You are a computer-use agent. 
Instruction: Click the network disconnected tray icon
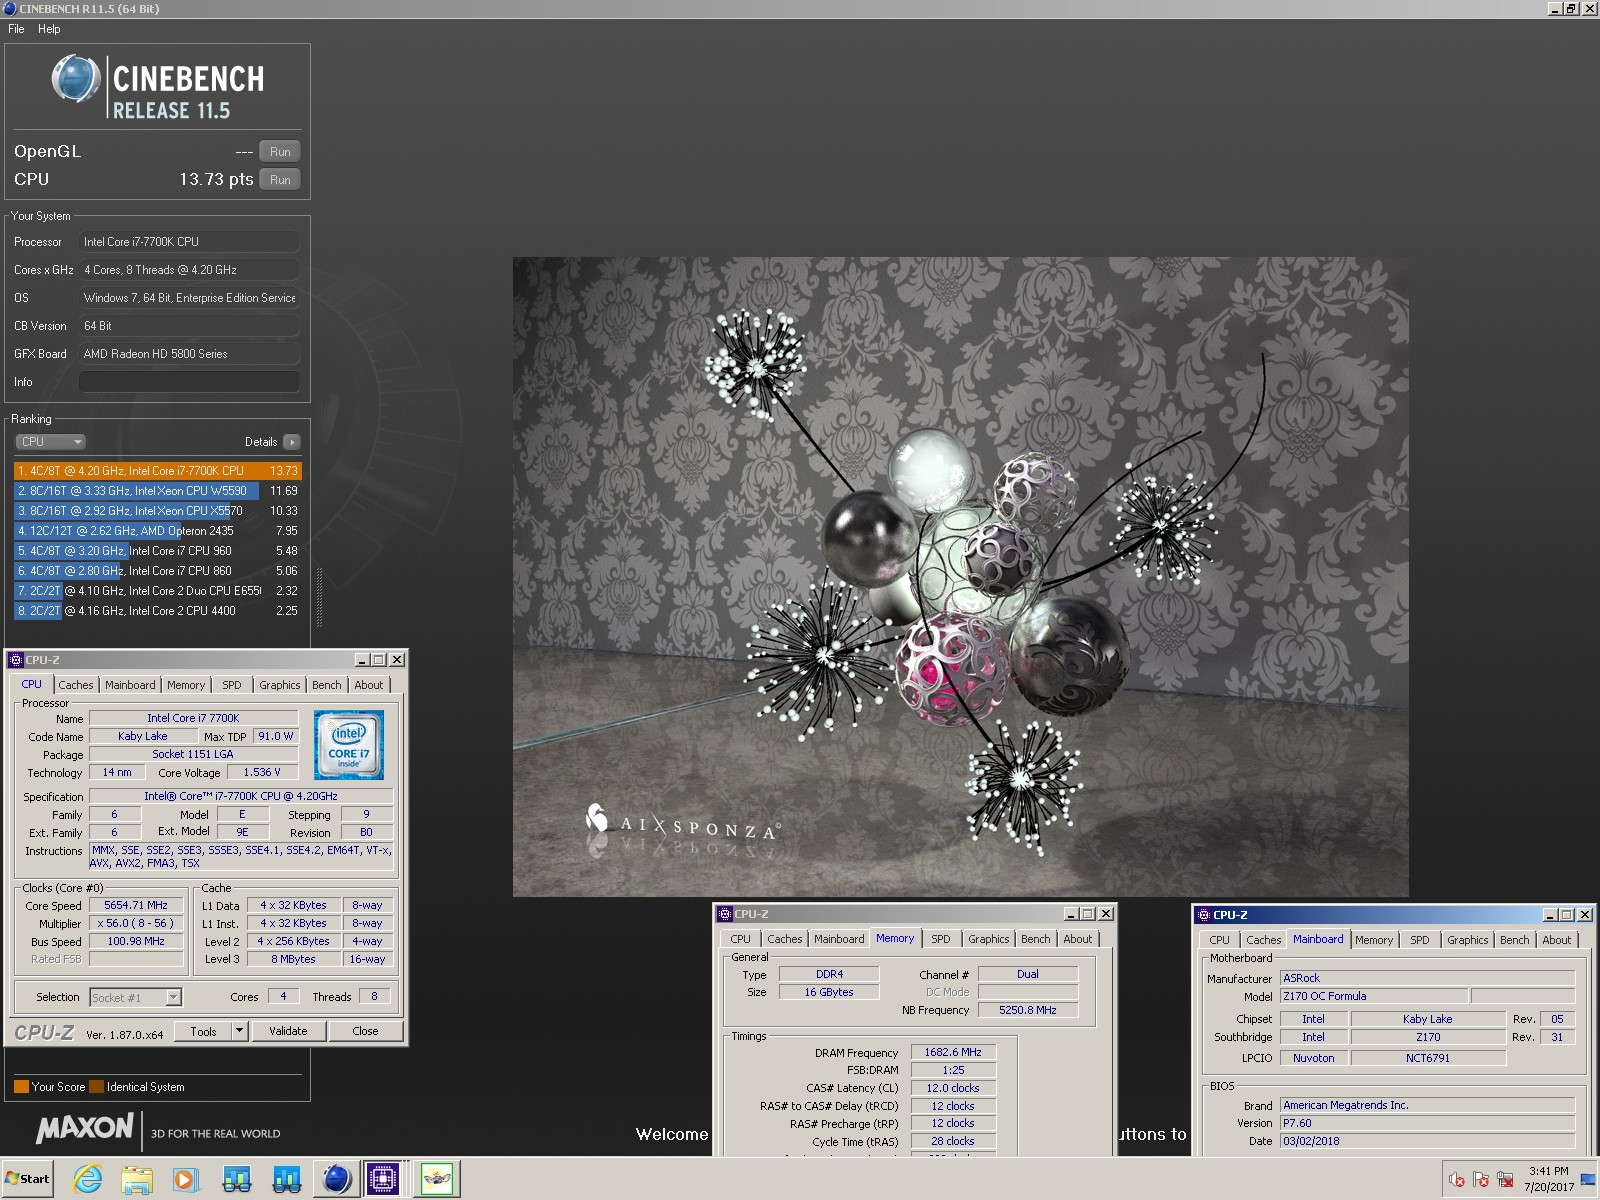tap(1505, 1180)
